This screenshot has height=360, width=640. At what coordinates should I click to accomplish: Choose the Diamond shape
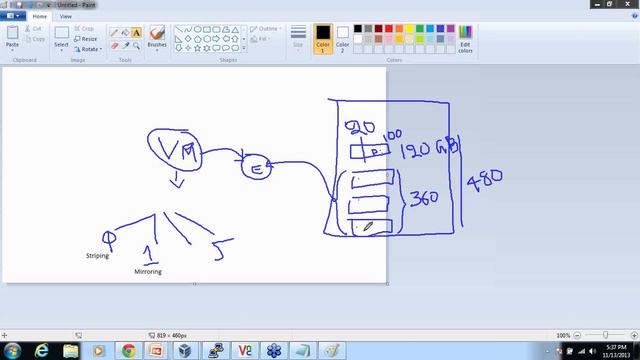(x=188, y=39)
